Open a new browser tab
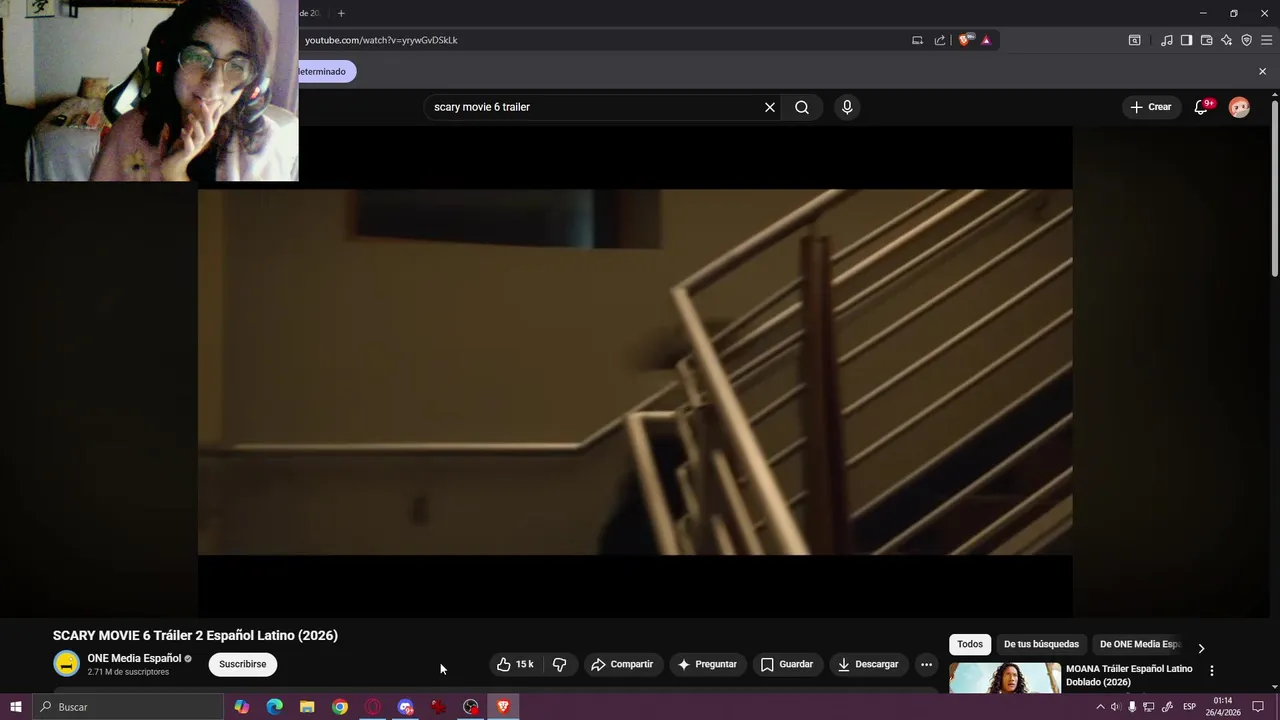Screen dimensions: 1280x720 point(341,13)
